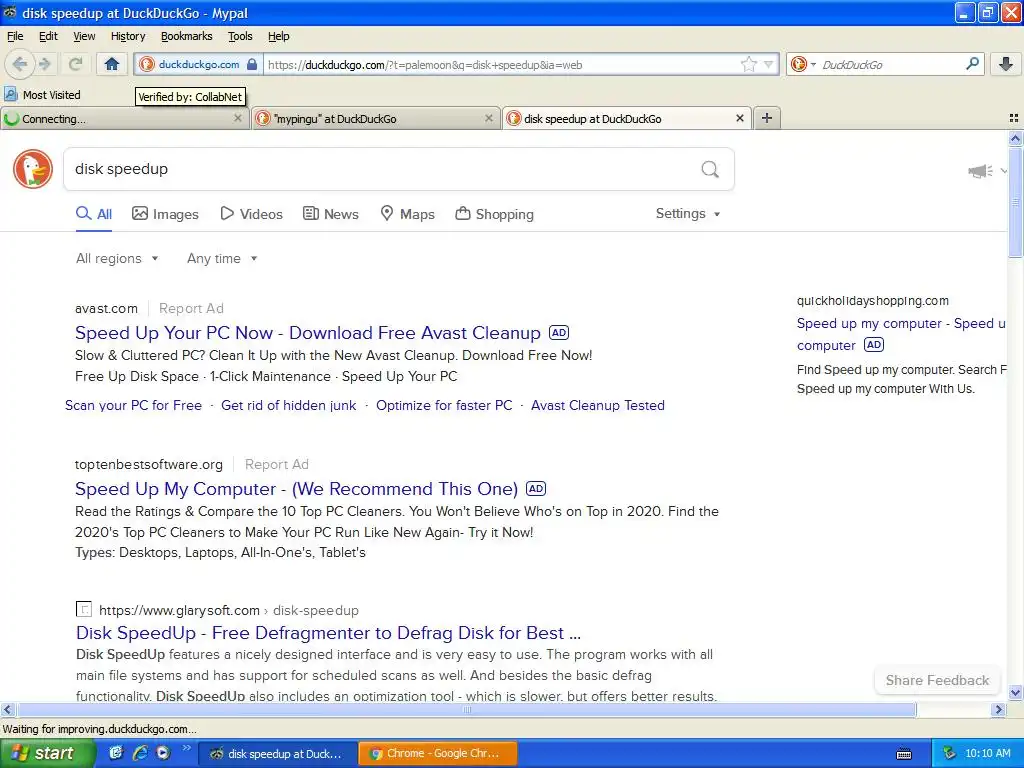
Task: Close the Connecting... tab
Action: (x=238, y=118)
